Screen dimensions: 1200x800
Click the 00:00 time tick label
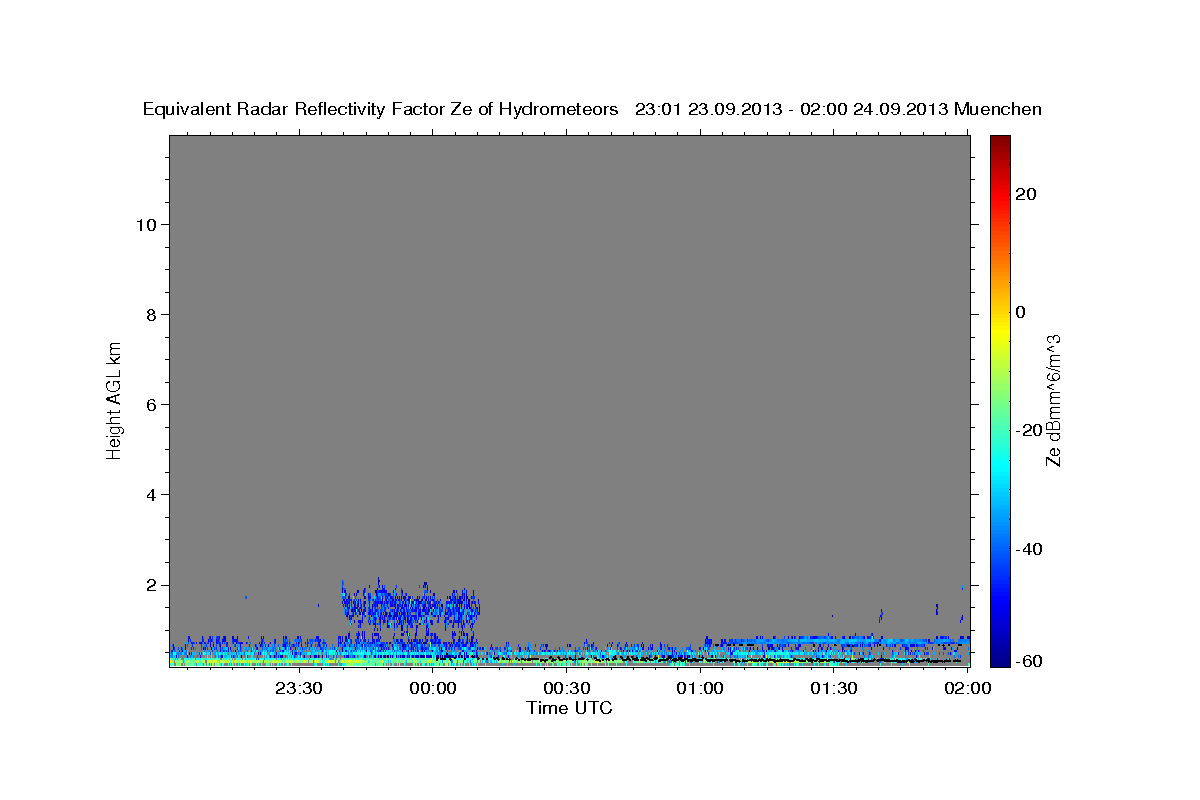coord(433,688)
